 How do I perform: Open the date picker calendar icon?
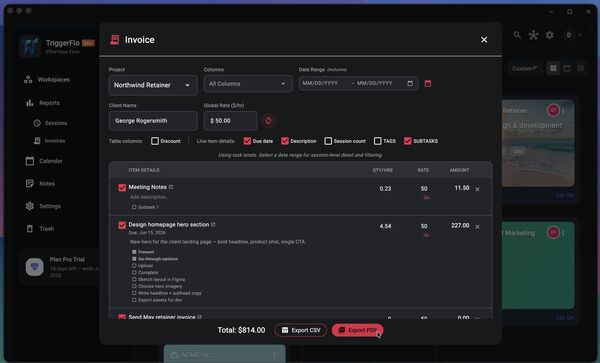[410, 83]
